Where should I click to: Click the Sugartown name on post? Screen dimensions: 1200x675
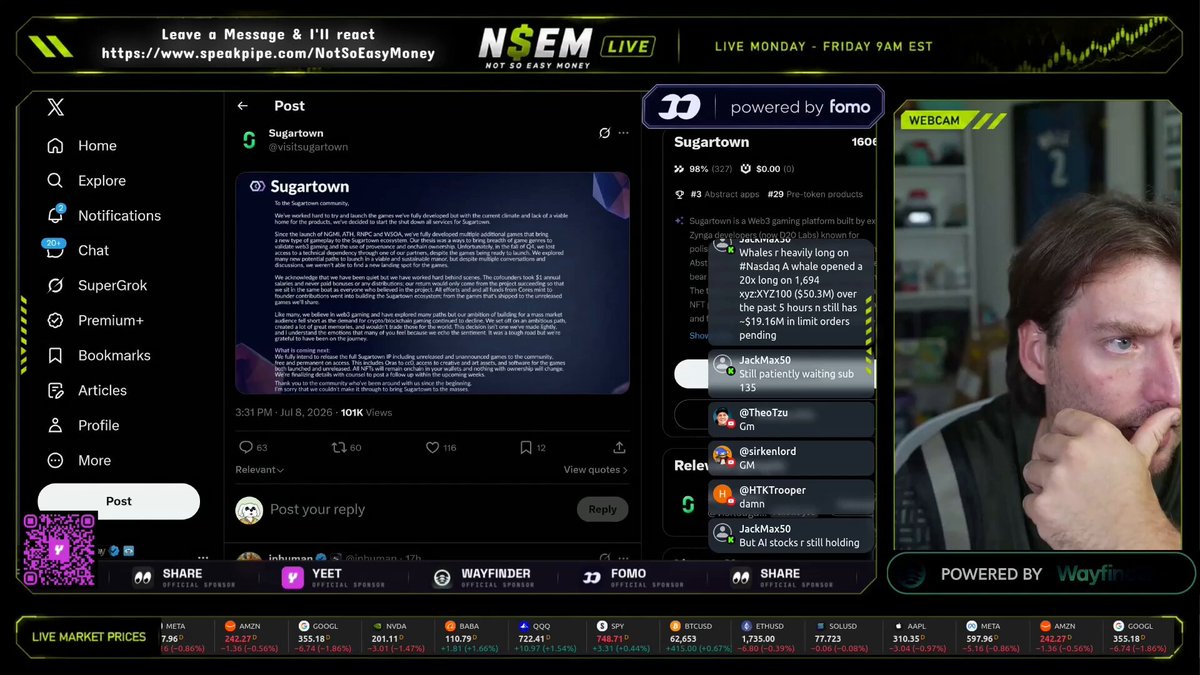295,133
